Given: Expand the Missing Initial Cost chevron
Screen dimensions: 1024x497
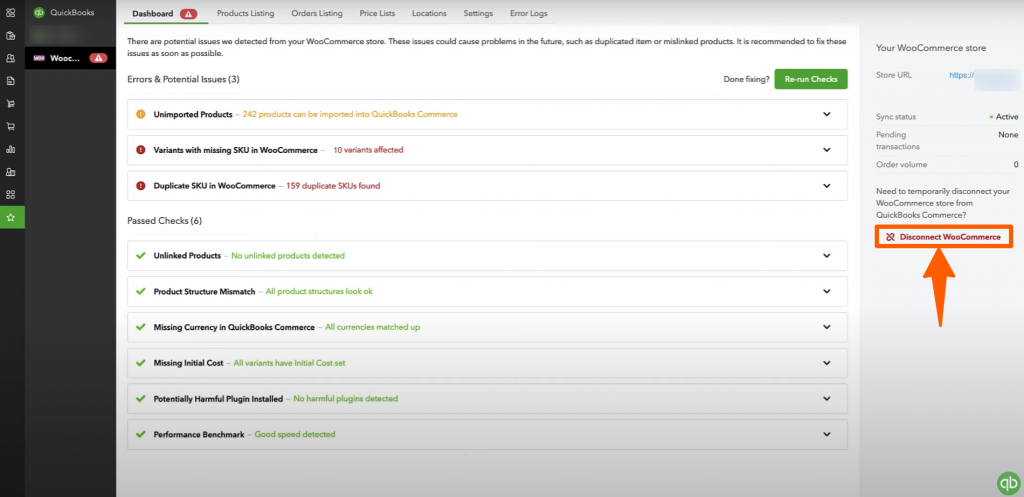Looking at the screenshot, I should coord(827,362).
